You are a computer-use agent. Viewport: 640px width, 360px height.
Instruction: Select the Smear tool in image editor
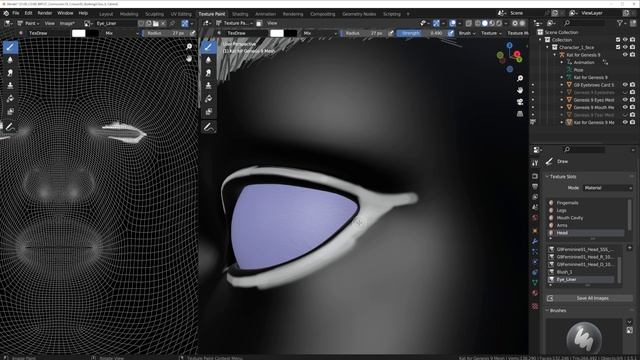pyautogui.click(x=10, y=73)
